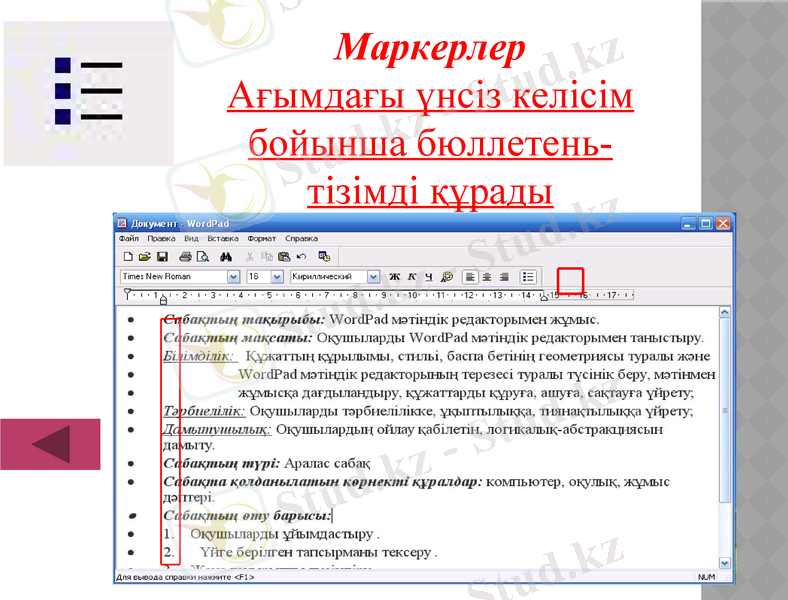The height and width of the screenshot is (600, 788).
Task: Close the WordPad window
Action: [723, 223]
